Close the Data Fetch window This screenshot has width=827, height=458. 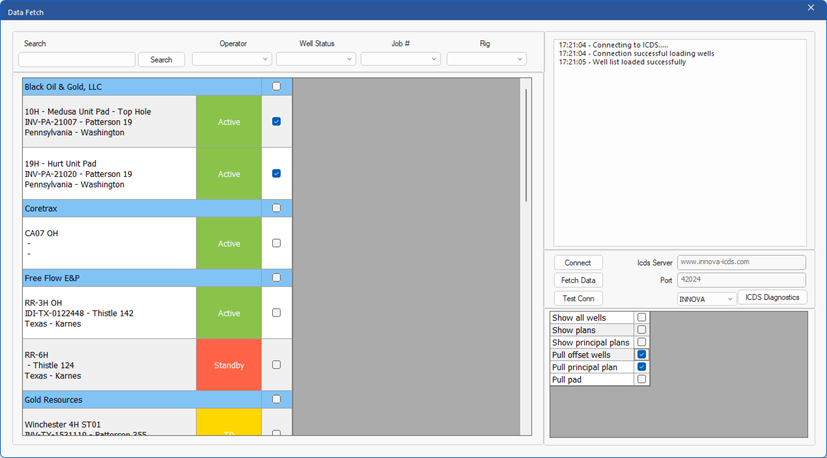tap(811, 8)
